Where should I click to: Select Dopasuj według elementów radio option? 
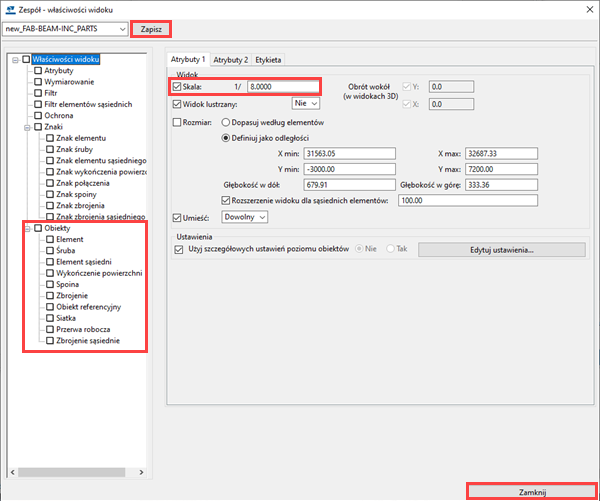225,122
